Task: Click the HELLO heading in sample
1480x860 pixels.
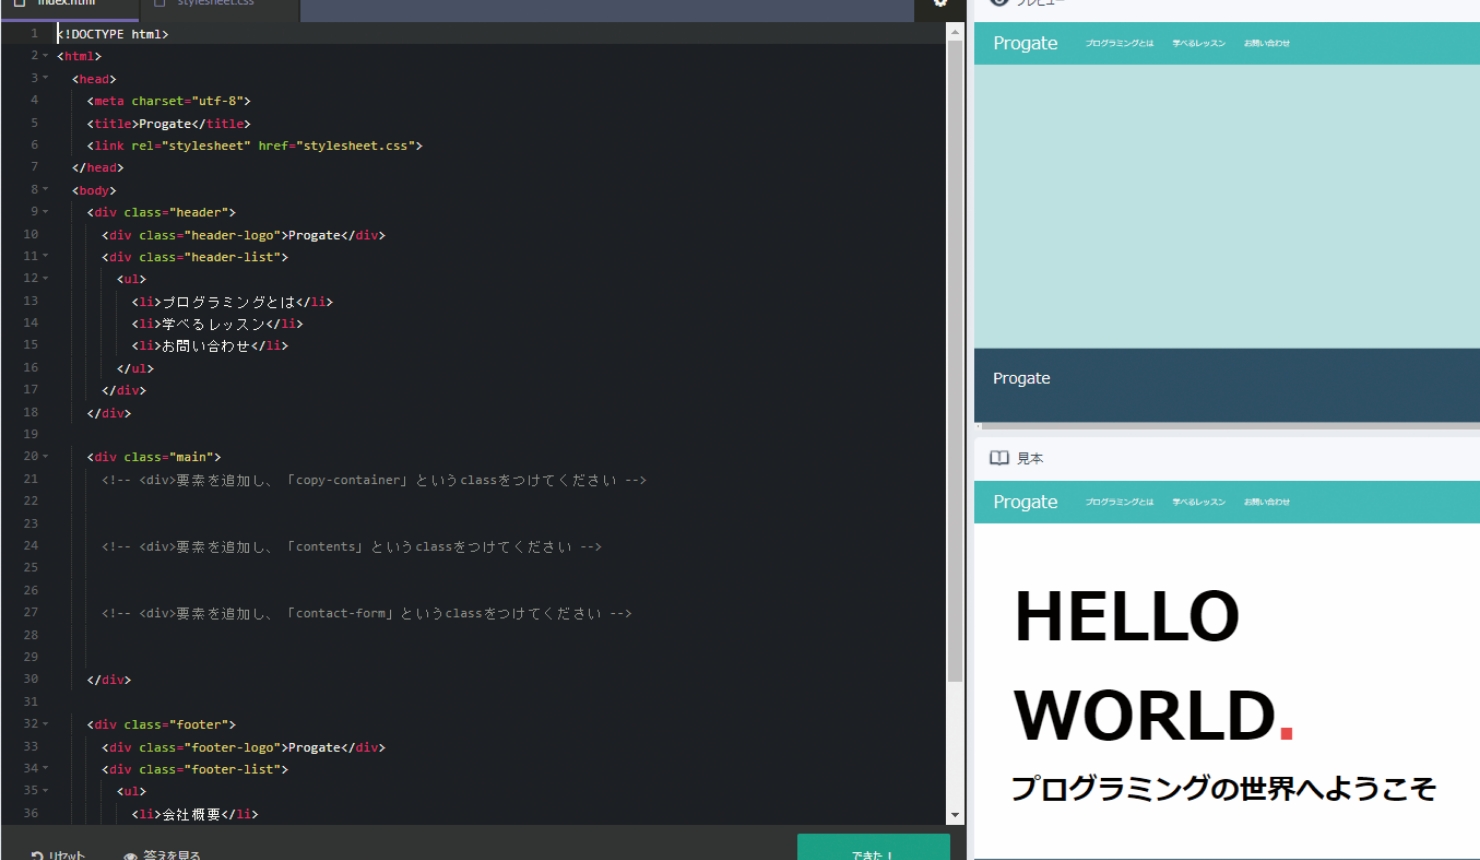Action: pyautogui.click(x=1127, y=616)
